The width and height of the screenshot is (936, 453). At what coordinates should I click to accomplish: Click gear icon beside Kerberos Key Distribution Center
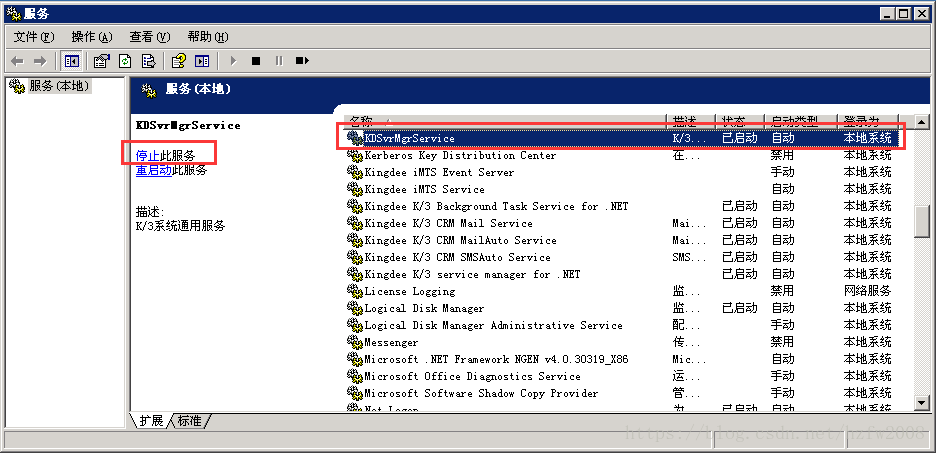point(355,156)
